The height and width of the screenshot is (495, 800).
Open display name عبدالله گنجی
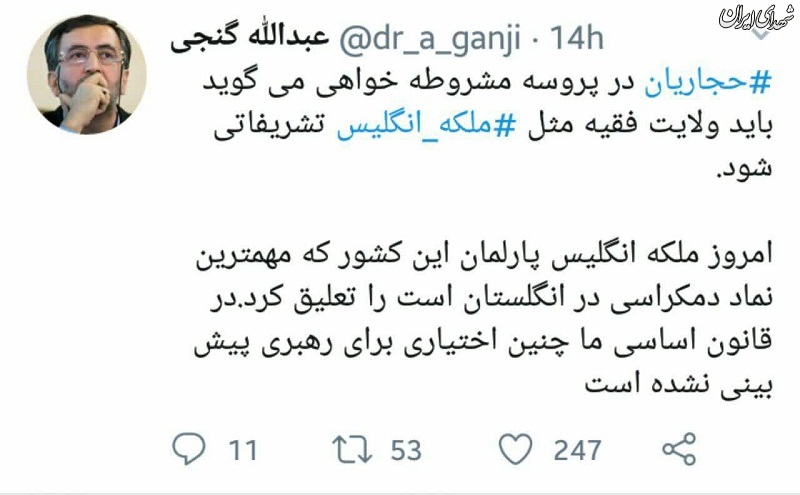[250, 38]
